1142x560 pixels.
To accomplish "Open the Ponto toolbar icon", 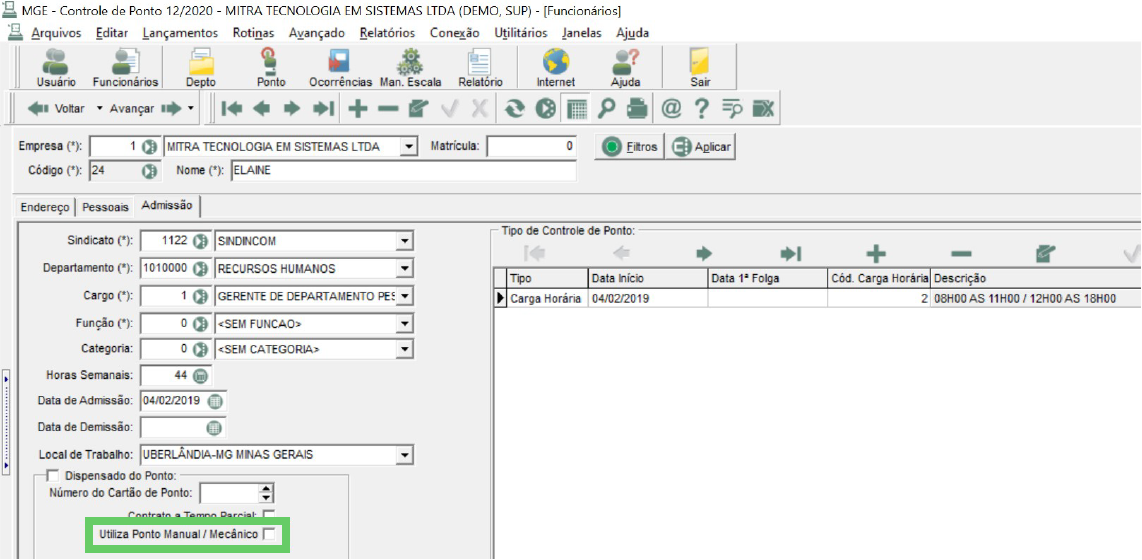I will [x=270, y=67].
